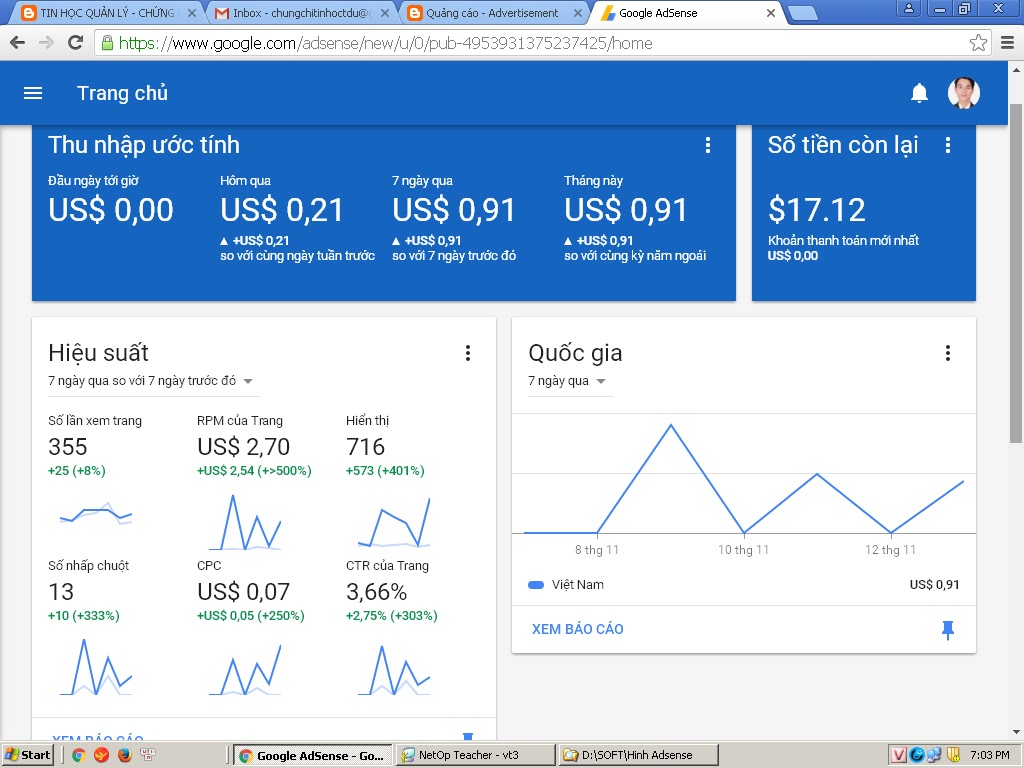Close the Google AdSense tab
Viewport: 1024px width, 768px height.
(x=771, y=13)
